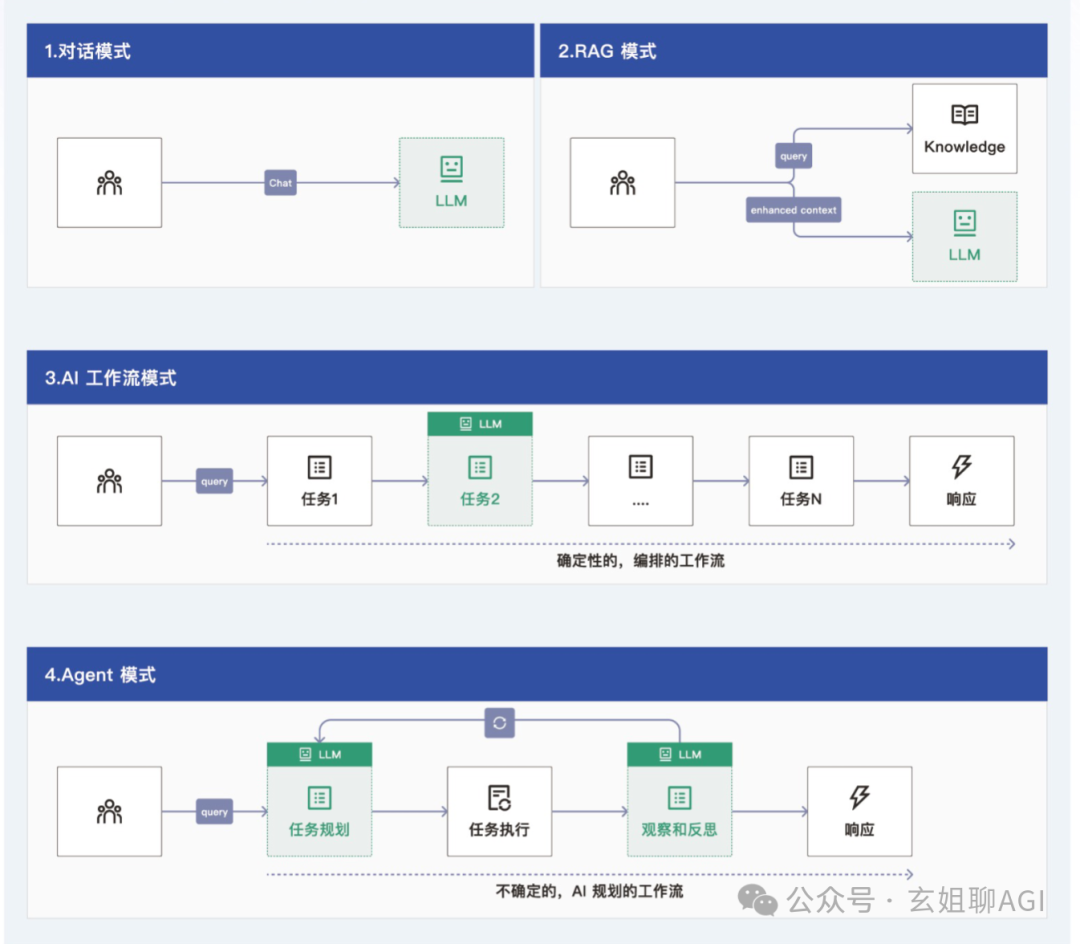Click the 响应 lightning box in 工作流模式
Image resolution: width=1080 pixels, height=944 pixels.
(962, 481)
